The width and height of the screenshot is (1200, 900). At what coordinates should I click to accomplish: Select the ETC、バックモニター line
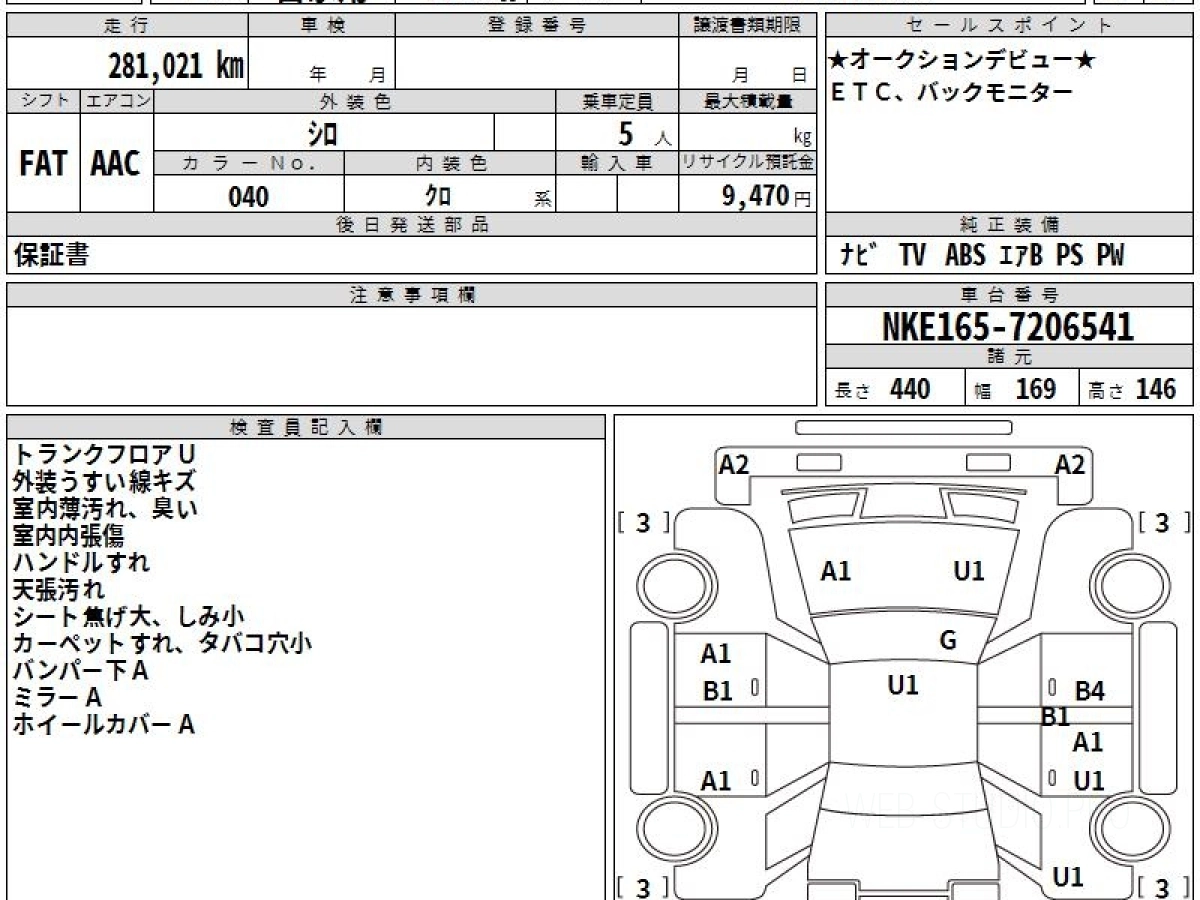point(951,93)
